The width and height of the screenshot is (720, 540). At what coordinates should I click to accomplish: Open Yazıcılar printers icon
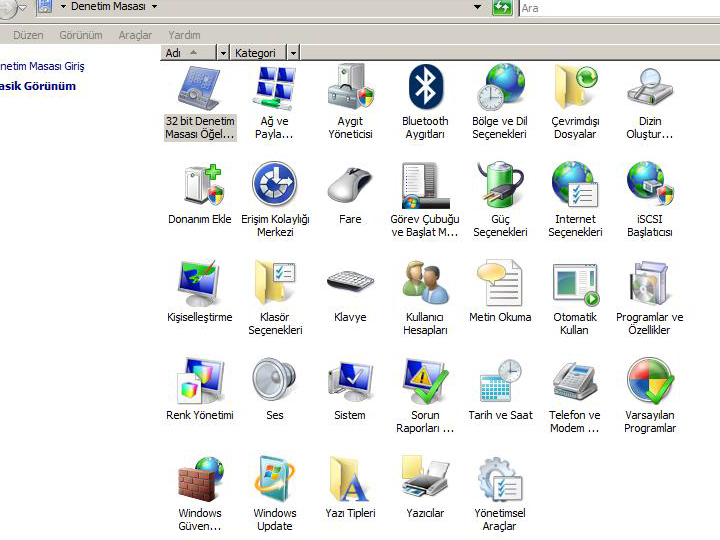pyautogui.click(x=425, y=480)
